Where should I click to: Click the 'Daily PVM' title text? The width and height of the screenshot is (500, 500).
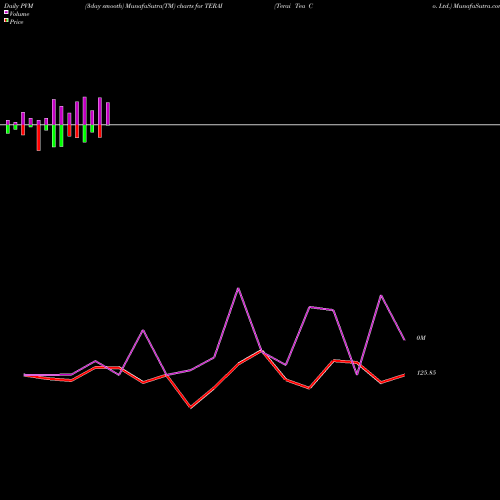19,6
